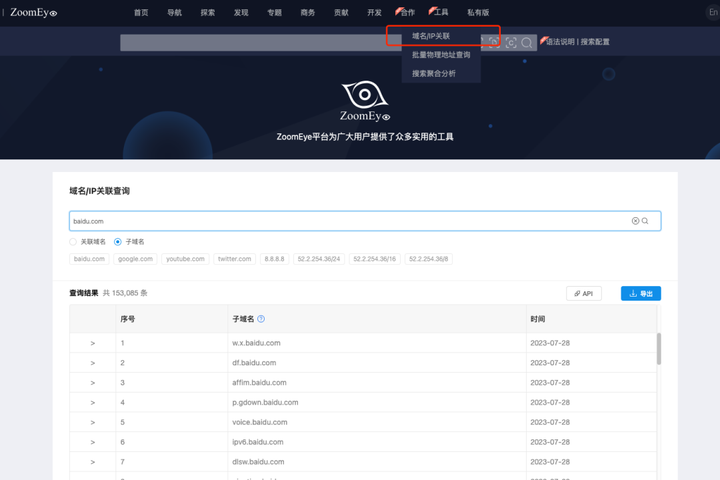Click the bracketed file icon in the top search bar
Screen dimensions: 720x480
pos(494,42)
